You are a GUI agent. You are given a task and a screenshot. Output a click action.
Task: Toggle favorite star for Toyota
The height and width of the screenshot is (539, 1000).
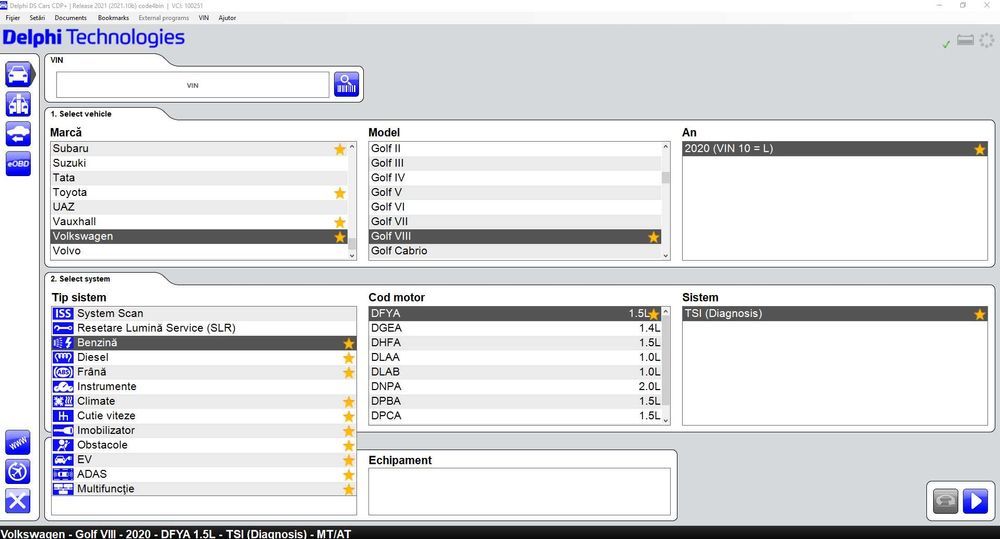tap(340, 193)
